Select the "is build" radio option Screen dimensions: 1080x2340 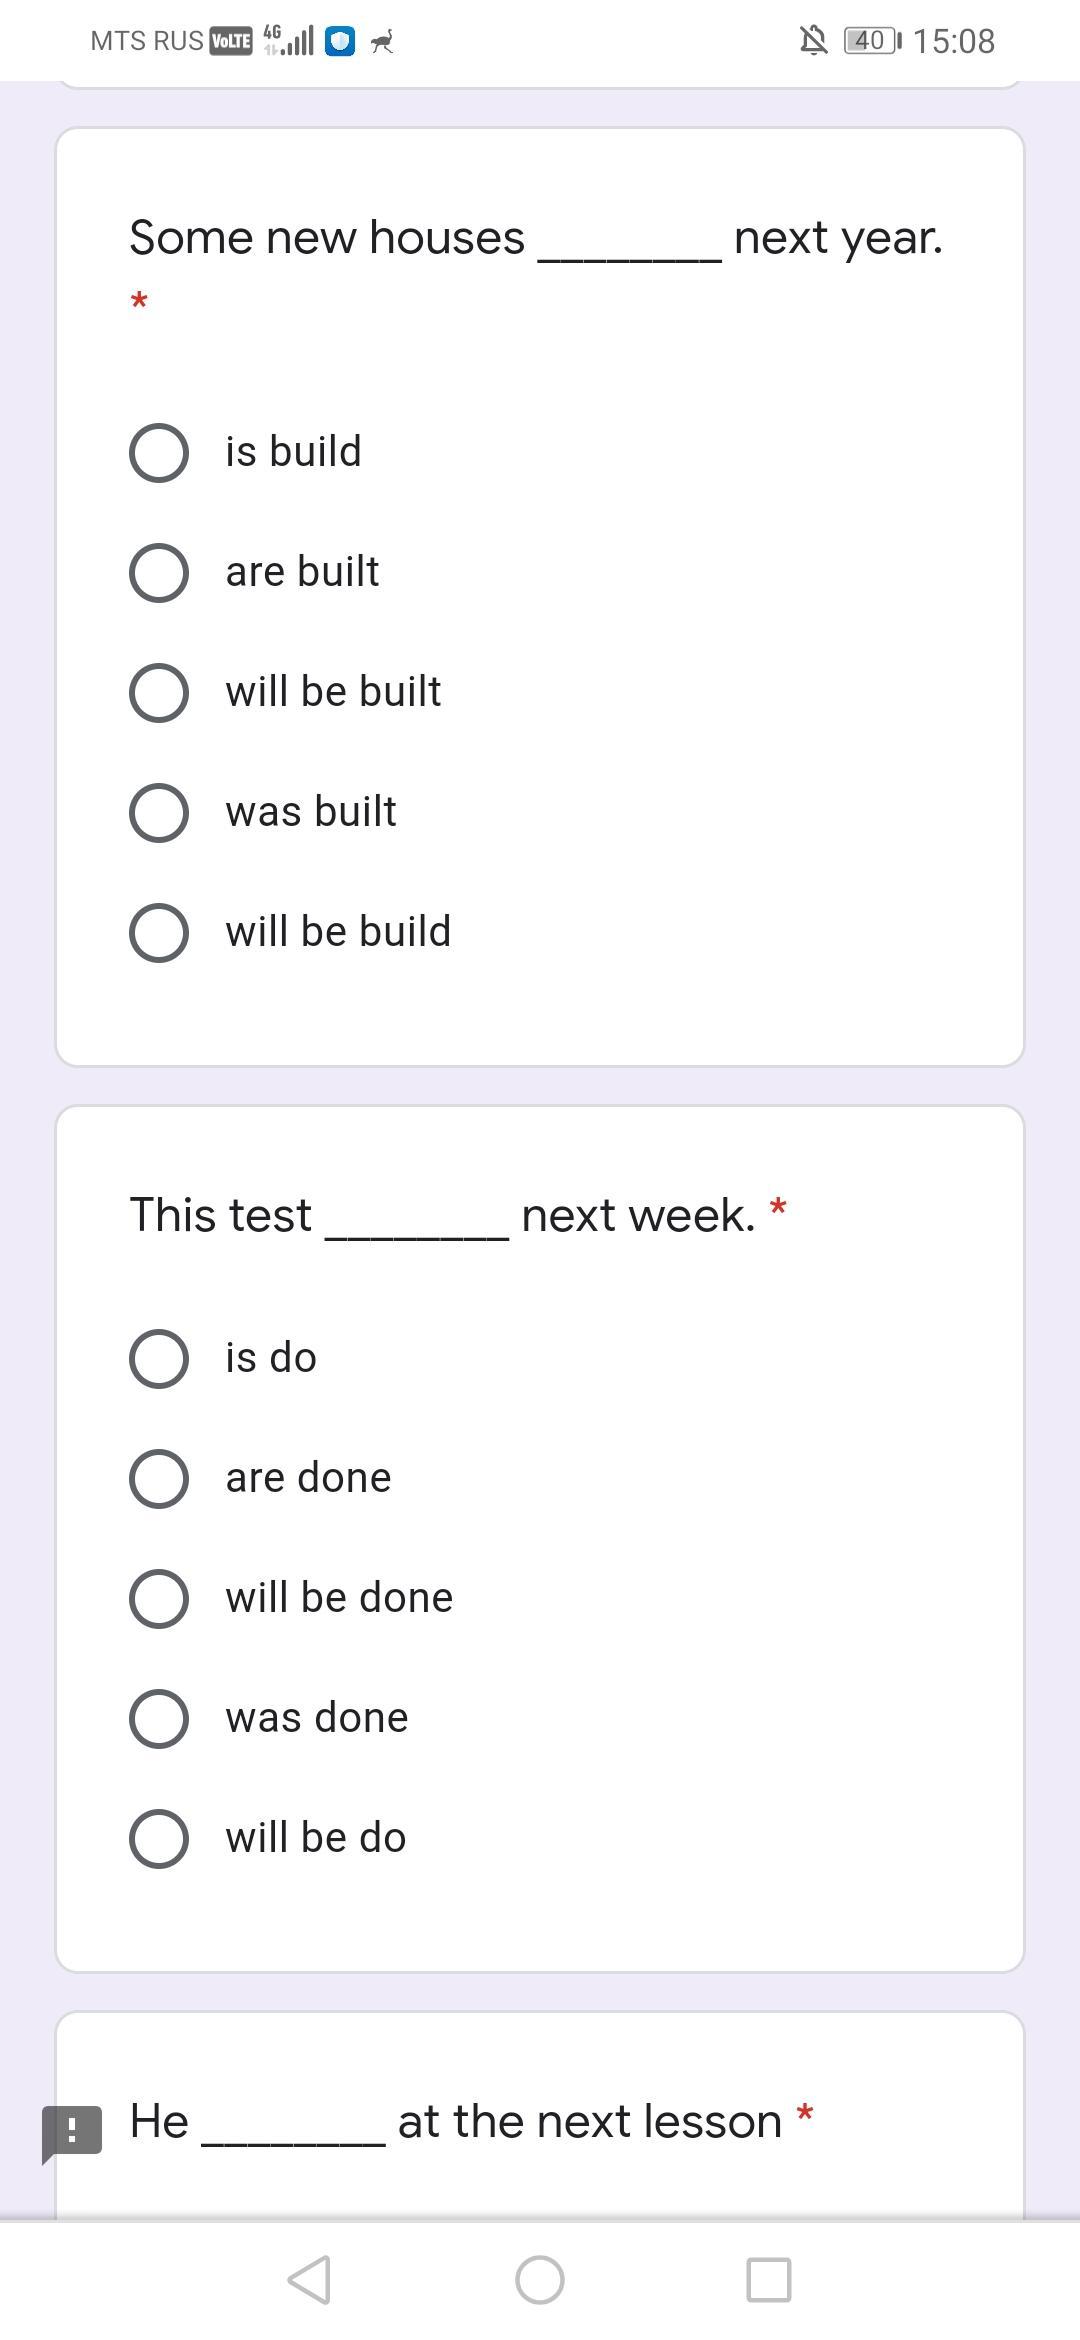[x=159, y=452]
